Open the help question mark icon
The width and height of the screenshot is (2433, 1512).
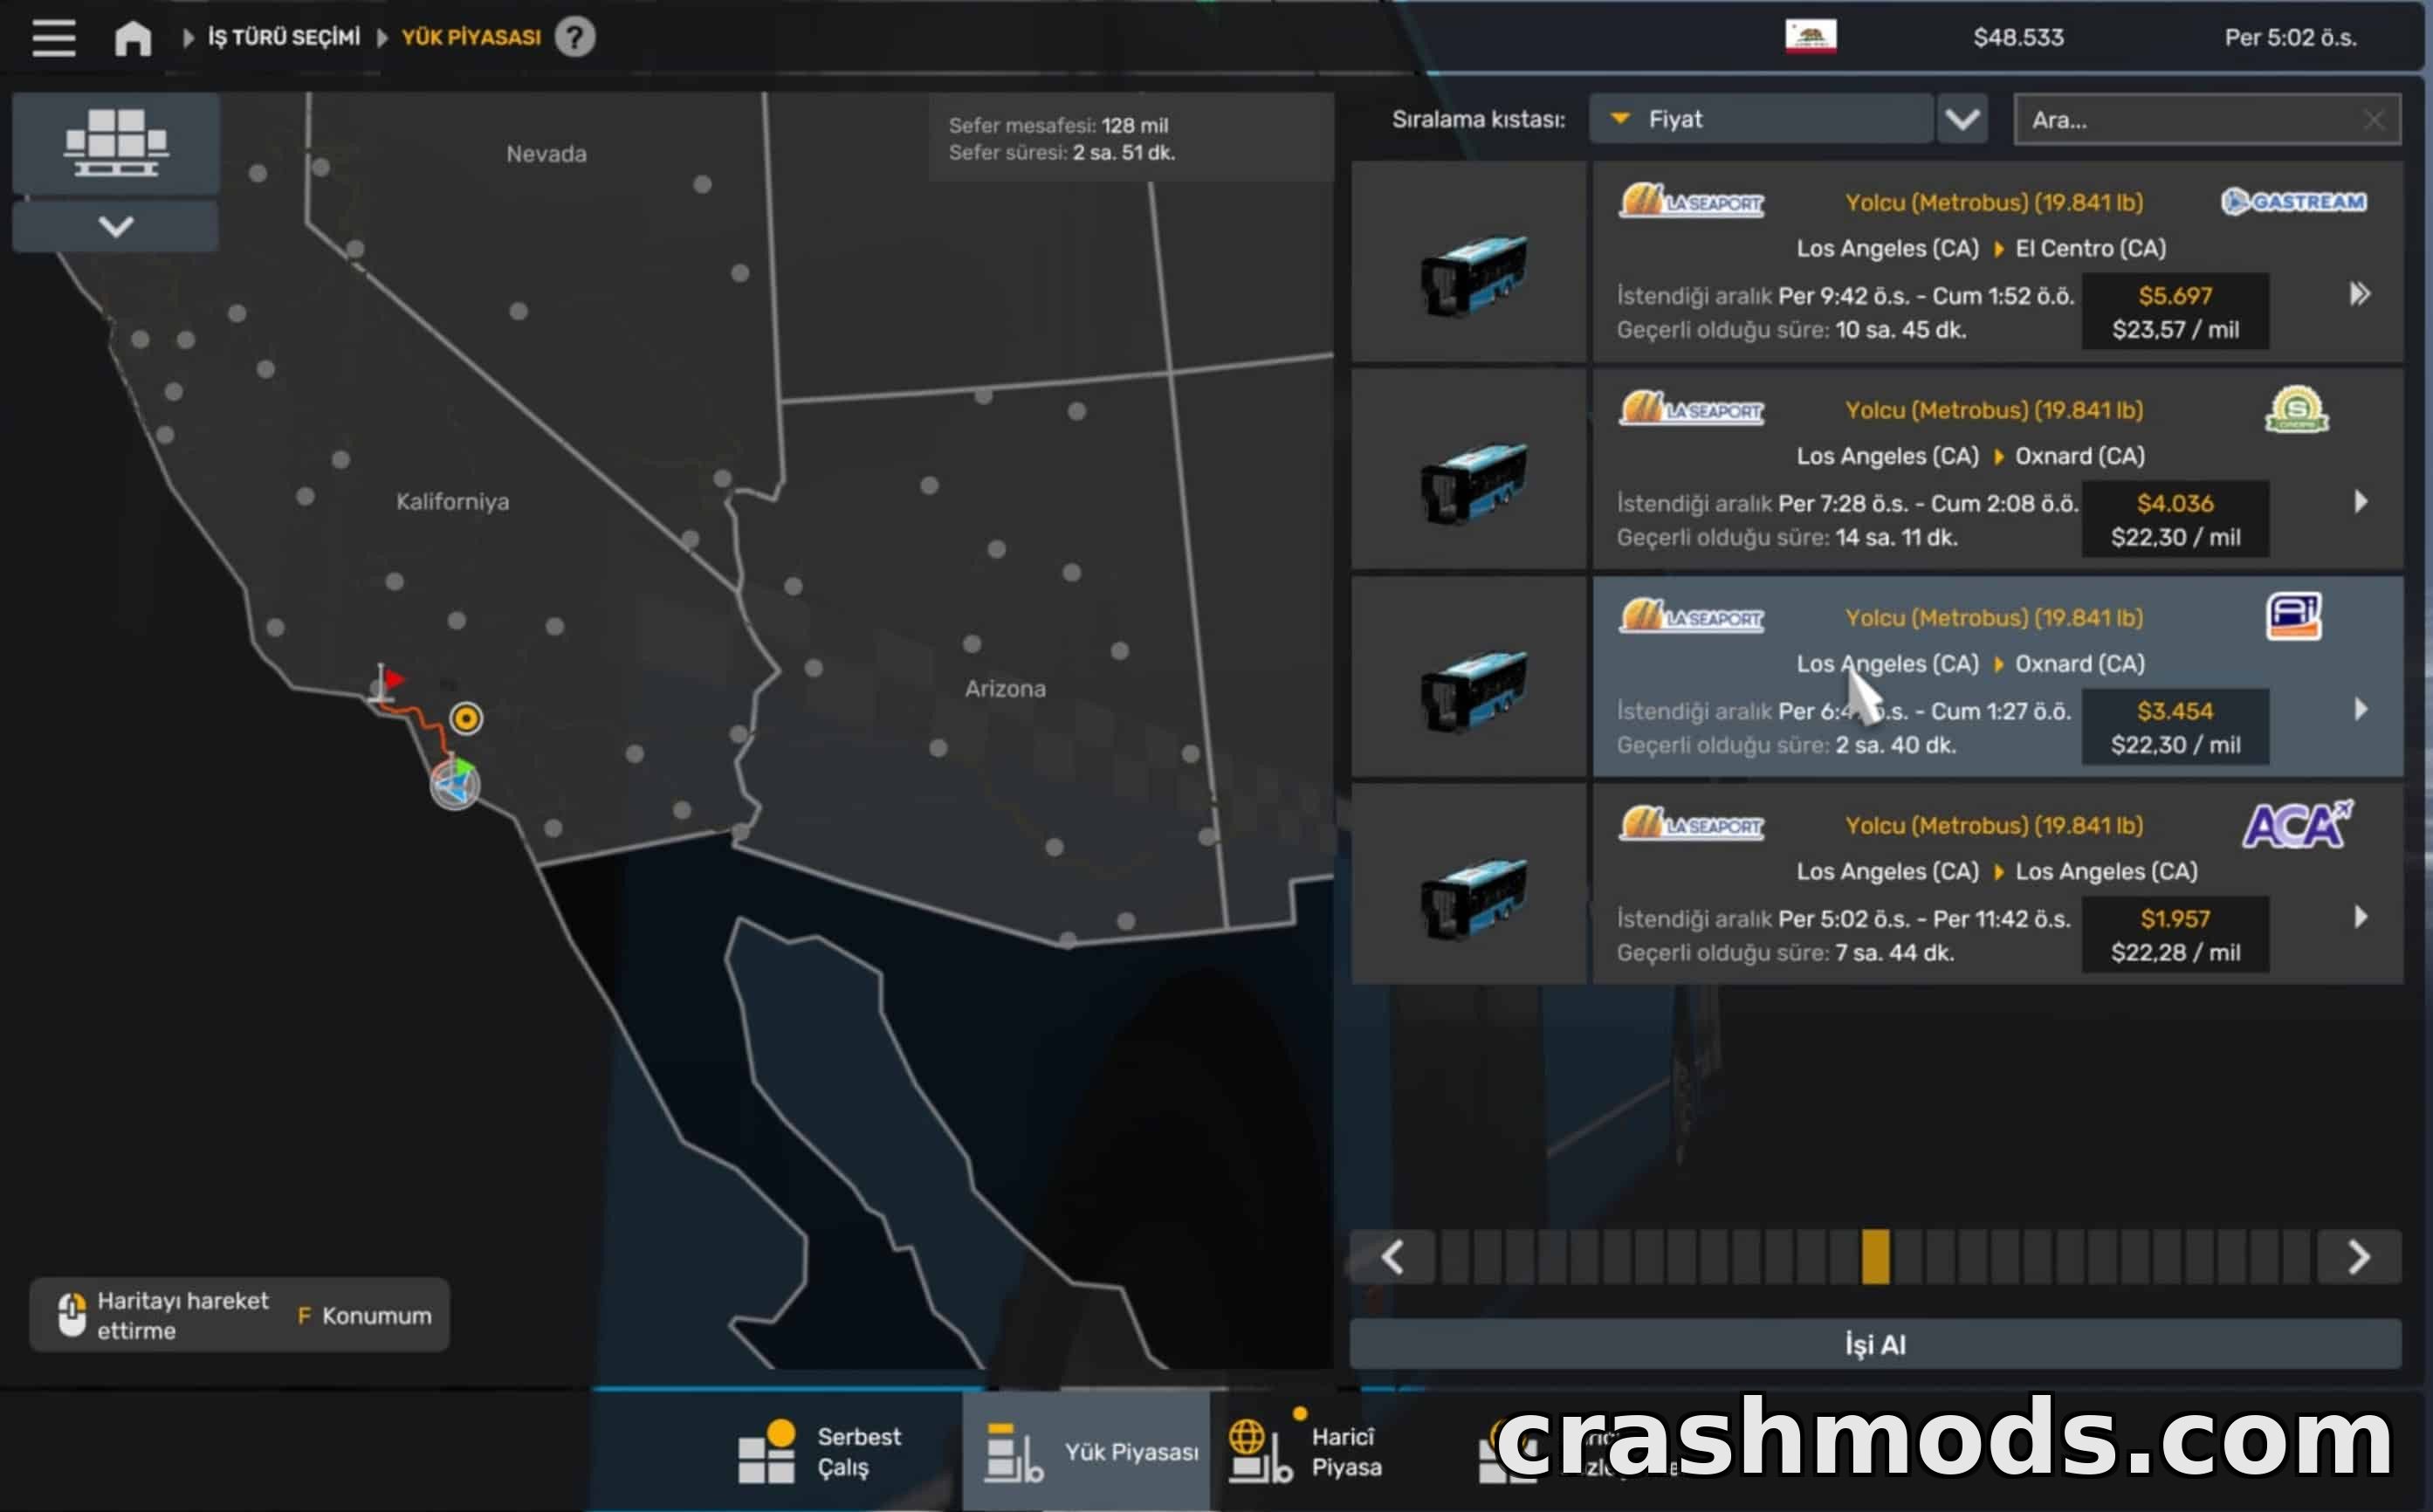point(575,38)
